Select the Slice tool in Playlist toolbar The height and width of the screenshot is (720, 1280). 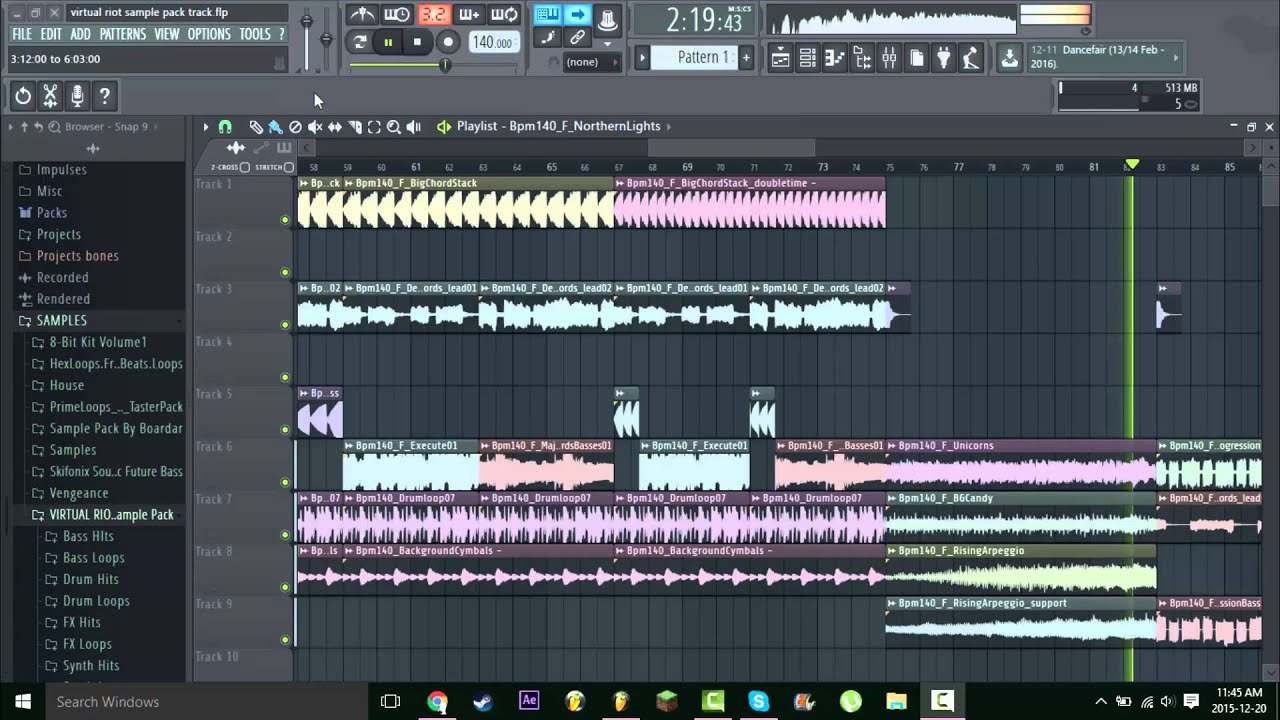point(354,127)
